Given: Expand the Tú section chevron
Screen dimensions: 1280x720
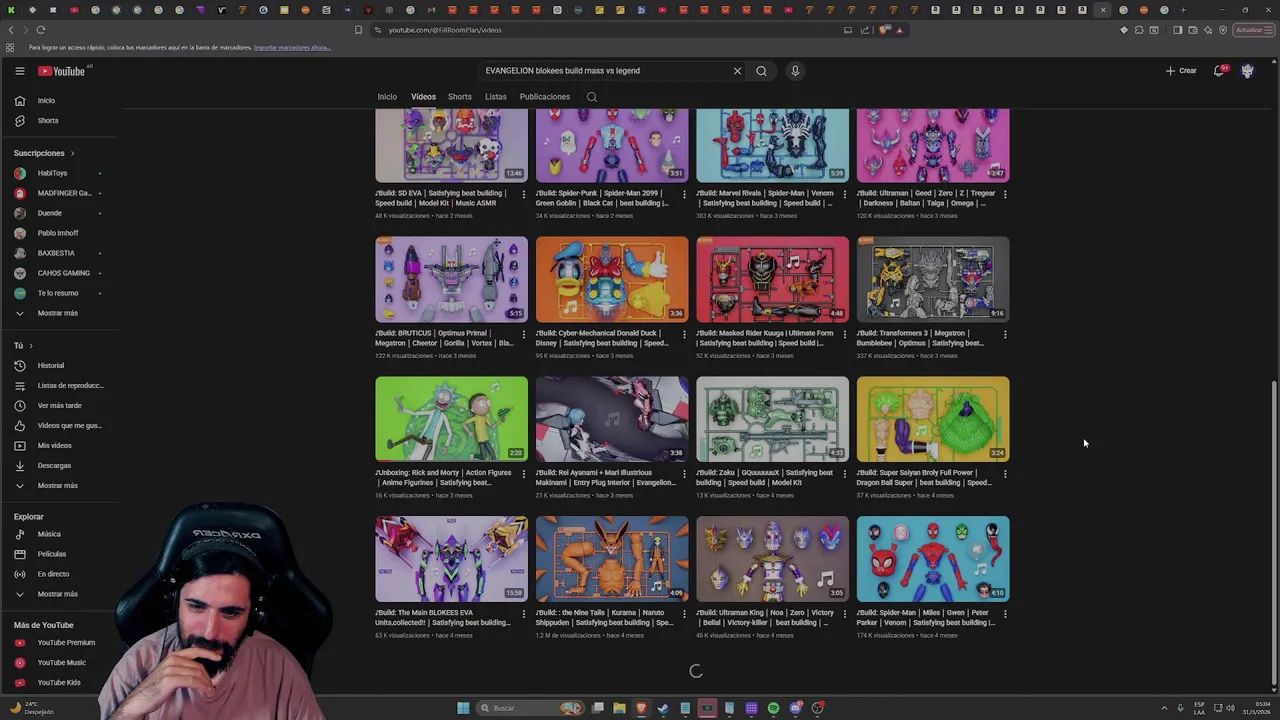Looking at the screenshot, I should (x=31, y=345).
